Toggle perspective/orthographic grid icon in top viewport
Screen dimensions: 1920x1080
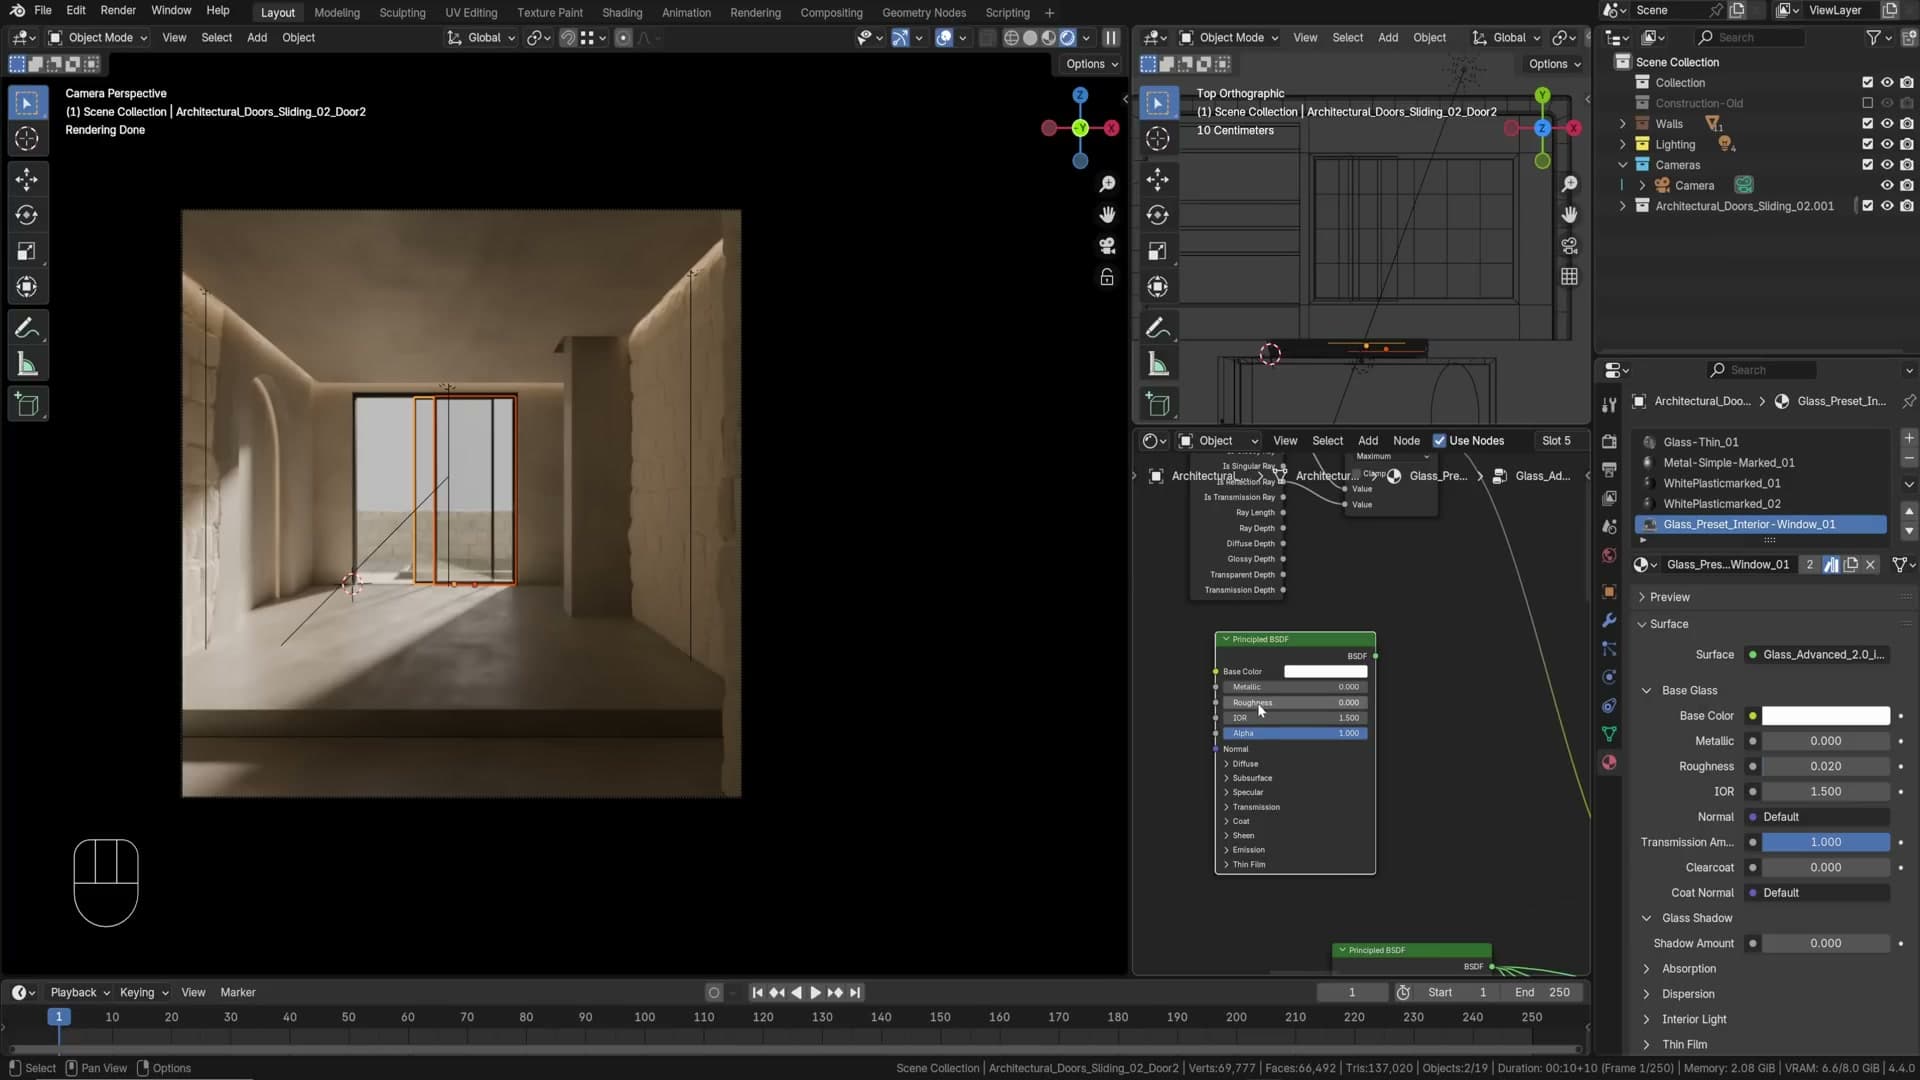pyautogui.click(x=1569, y=277)
